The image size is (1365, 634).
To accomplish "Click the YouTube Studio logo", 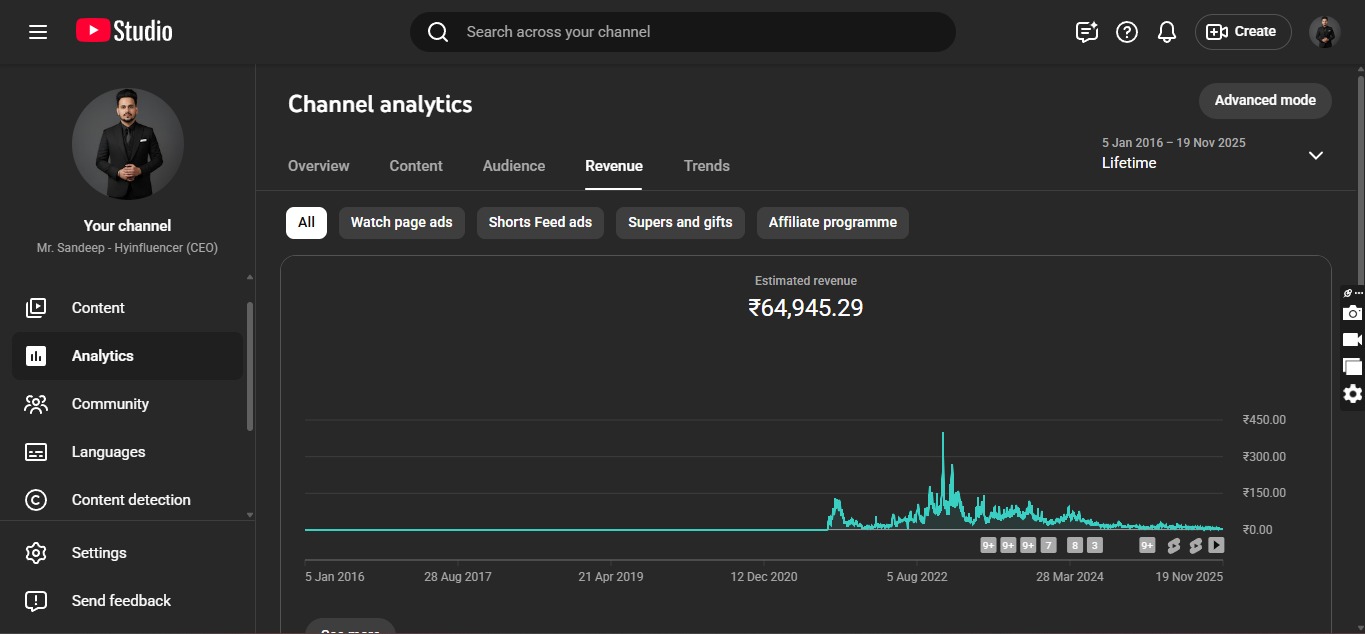I will (124, 32).
